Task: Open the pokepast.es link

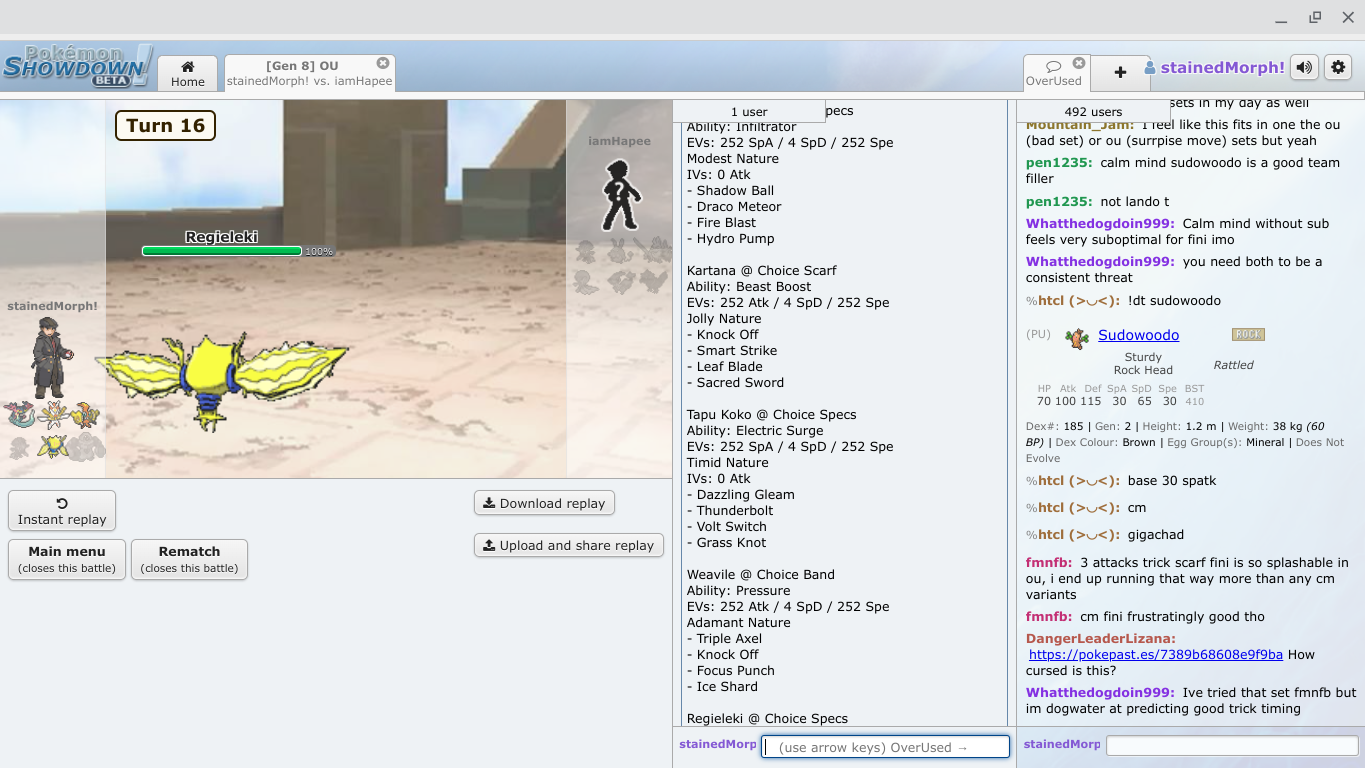Action: (1155, 654)
